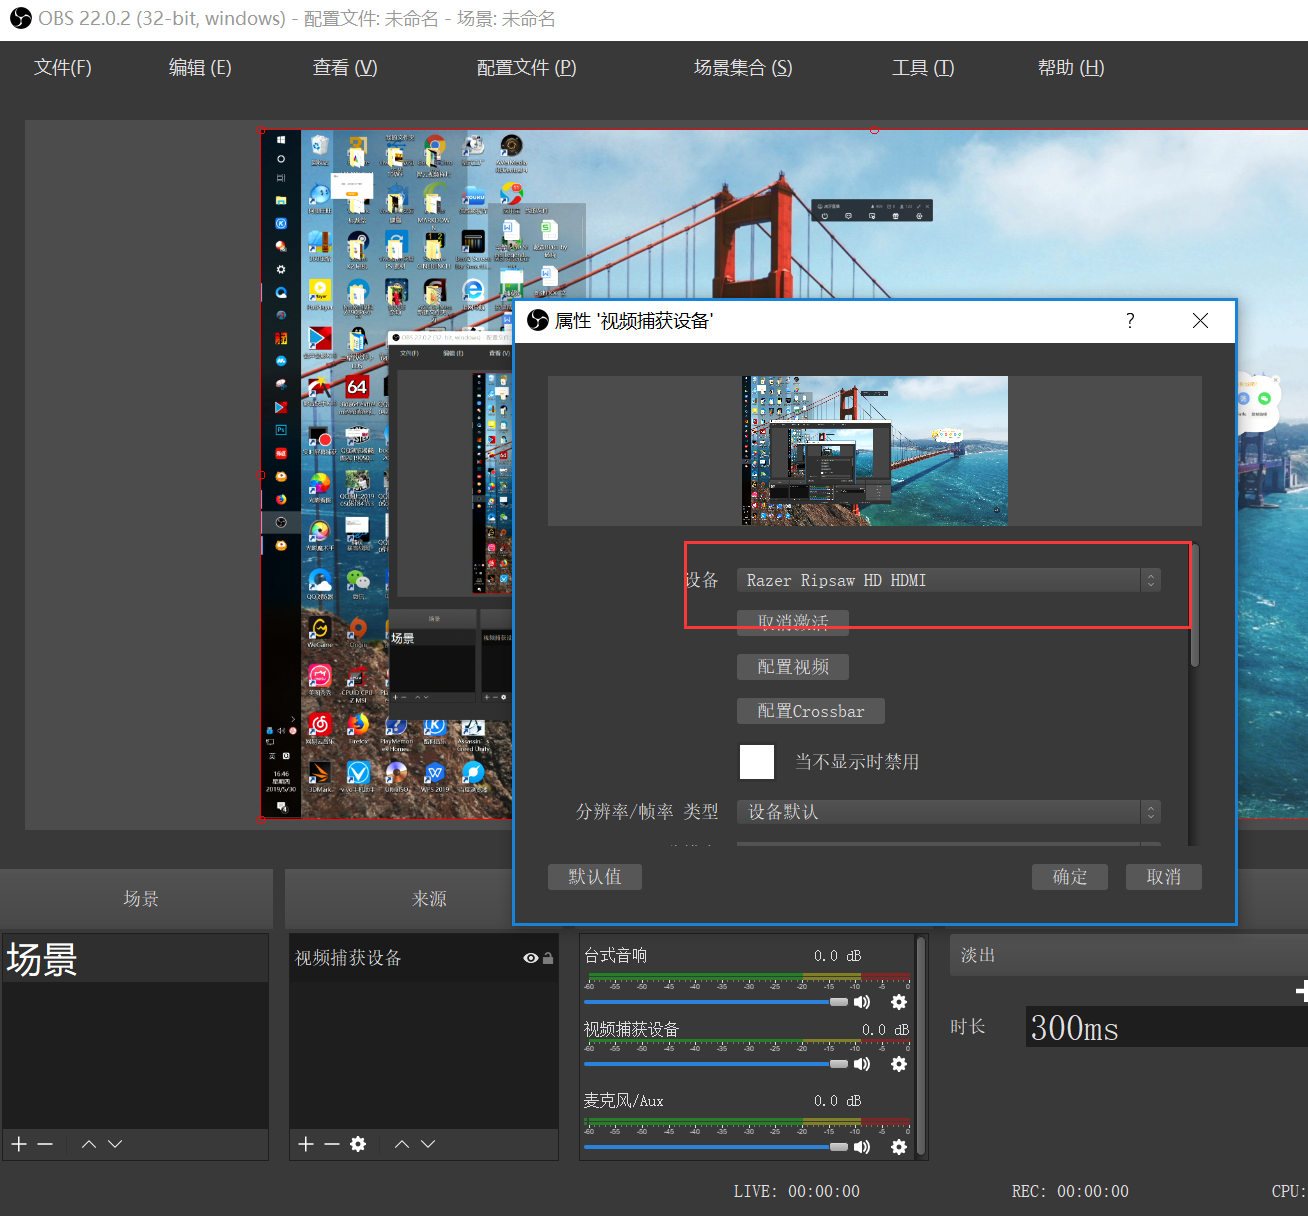Open 麦克风/Aux audio settings gear
The height and width of the screenshot is (1216, 1308).
tap(899, 1147)
